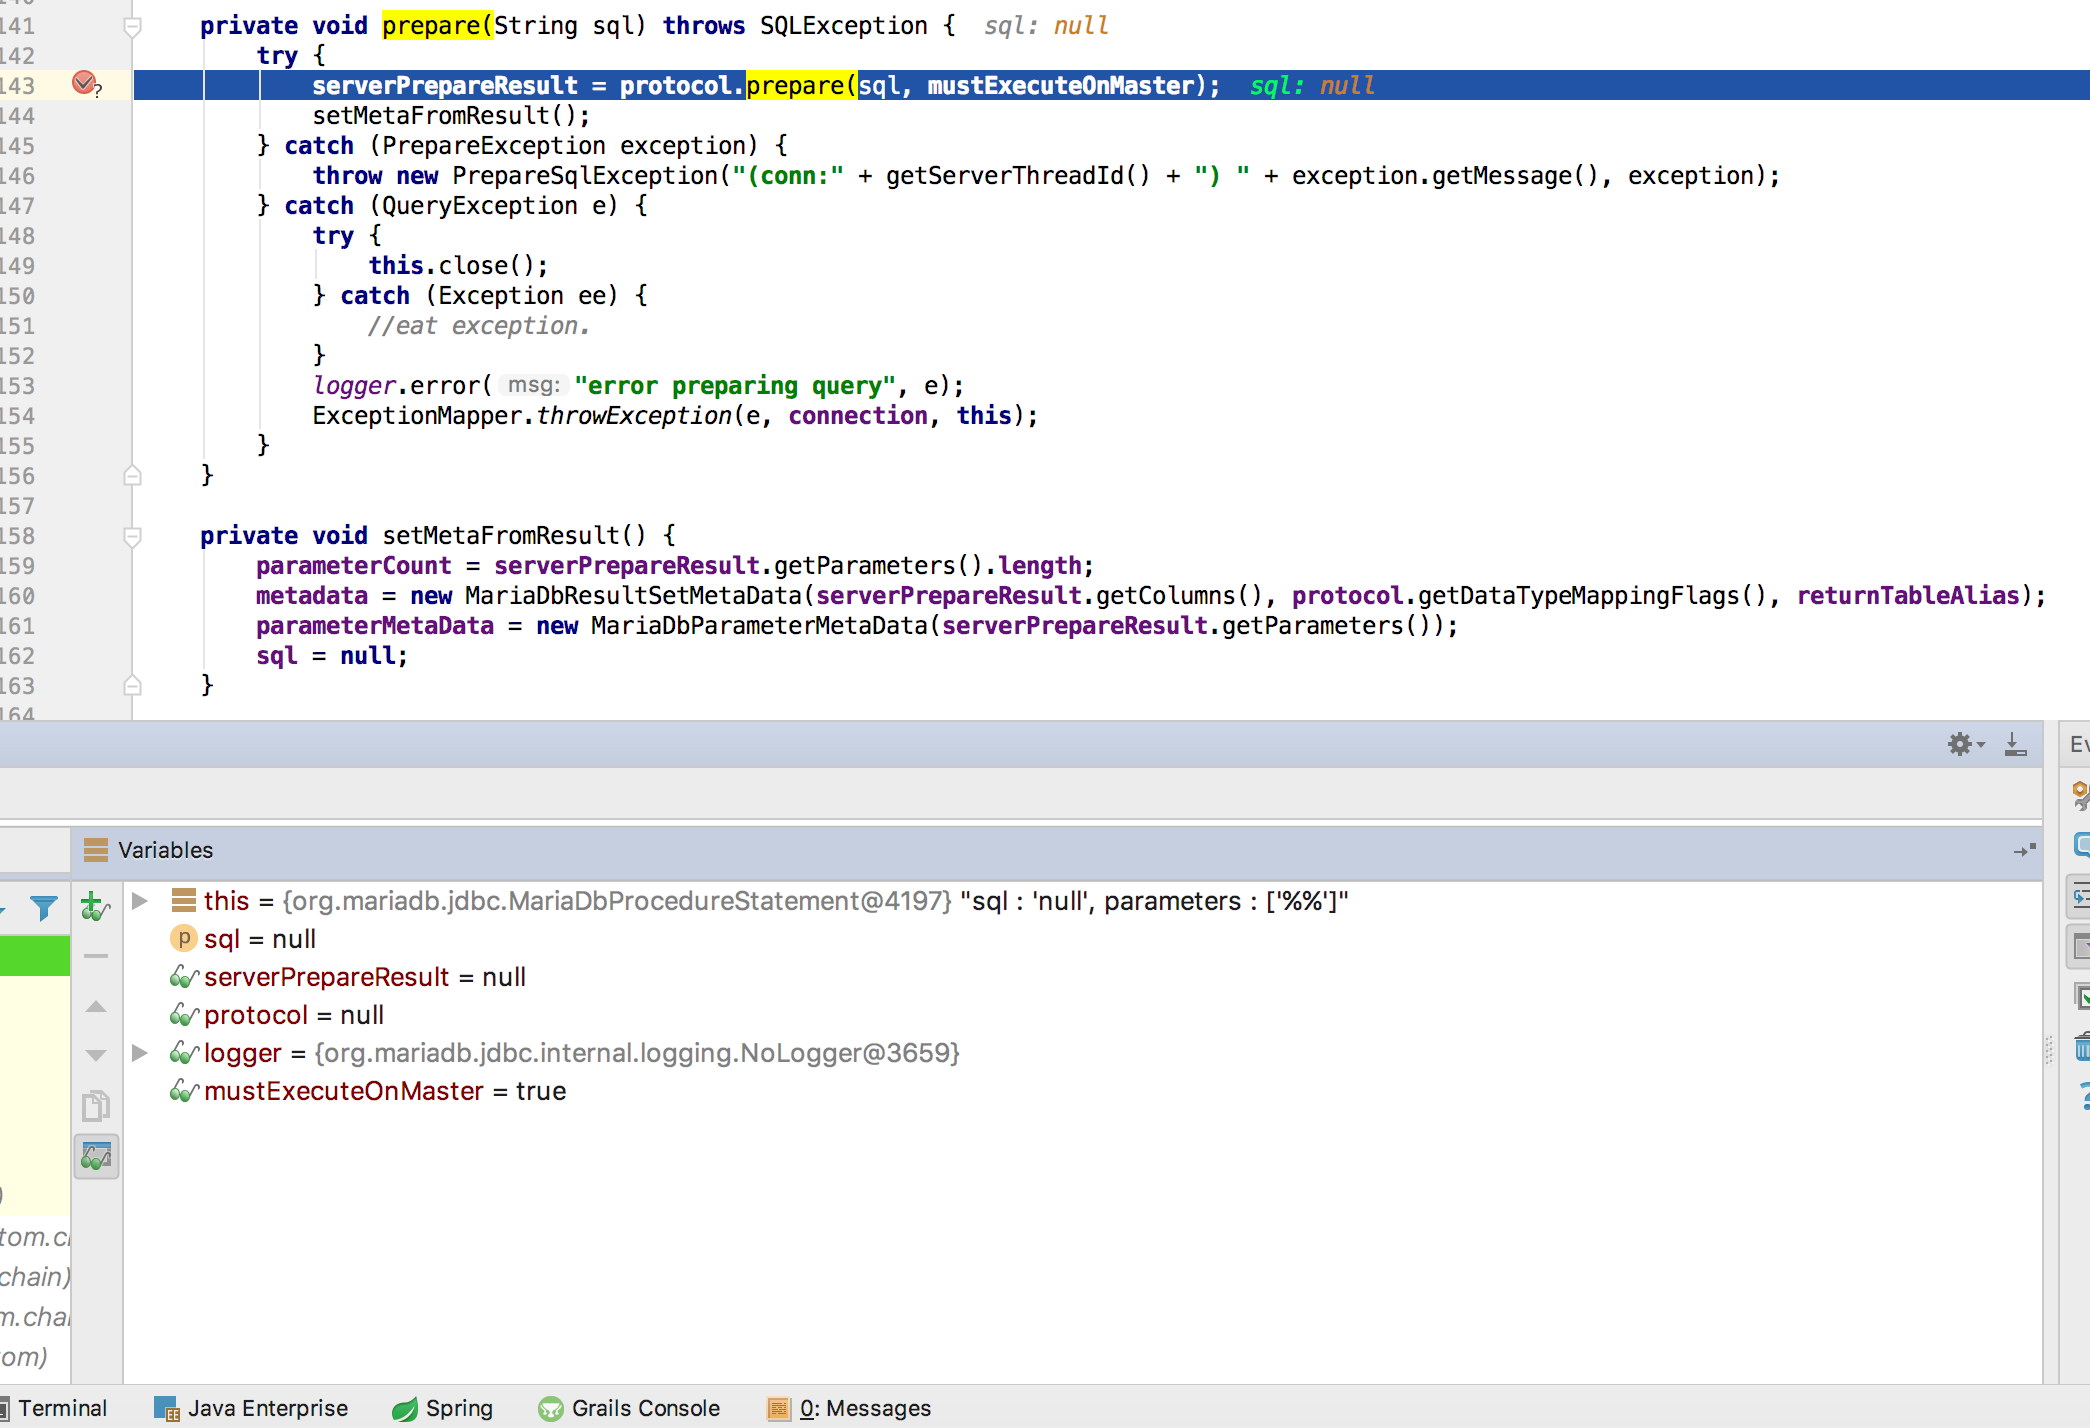Expand the 'this' variable tree node

coord(141,901)
